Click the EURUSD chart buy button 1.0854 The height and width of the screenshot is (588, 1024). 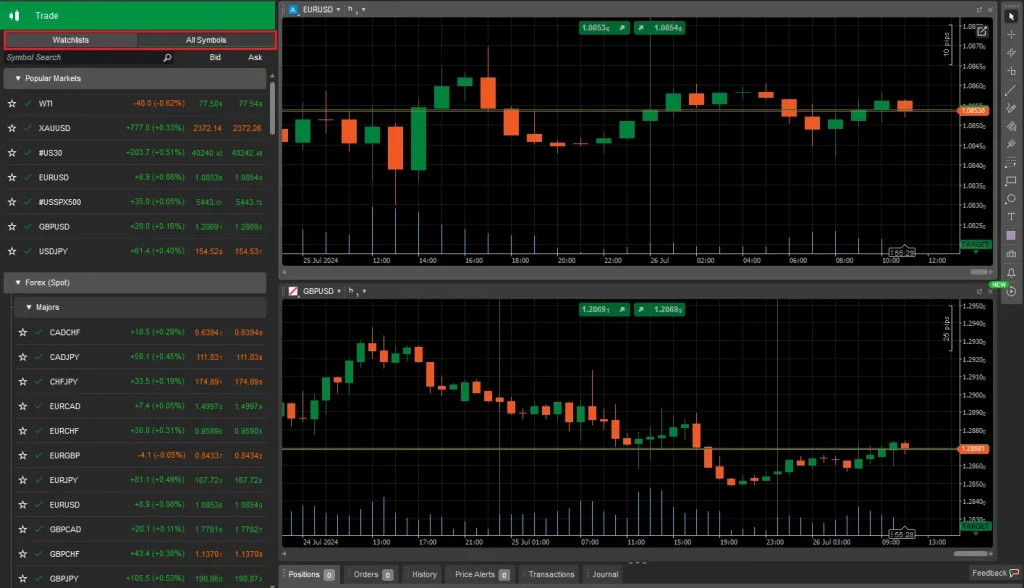660,27
